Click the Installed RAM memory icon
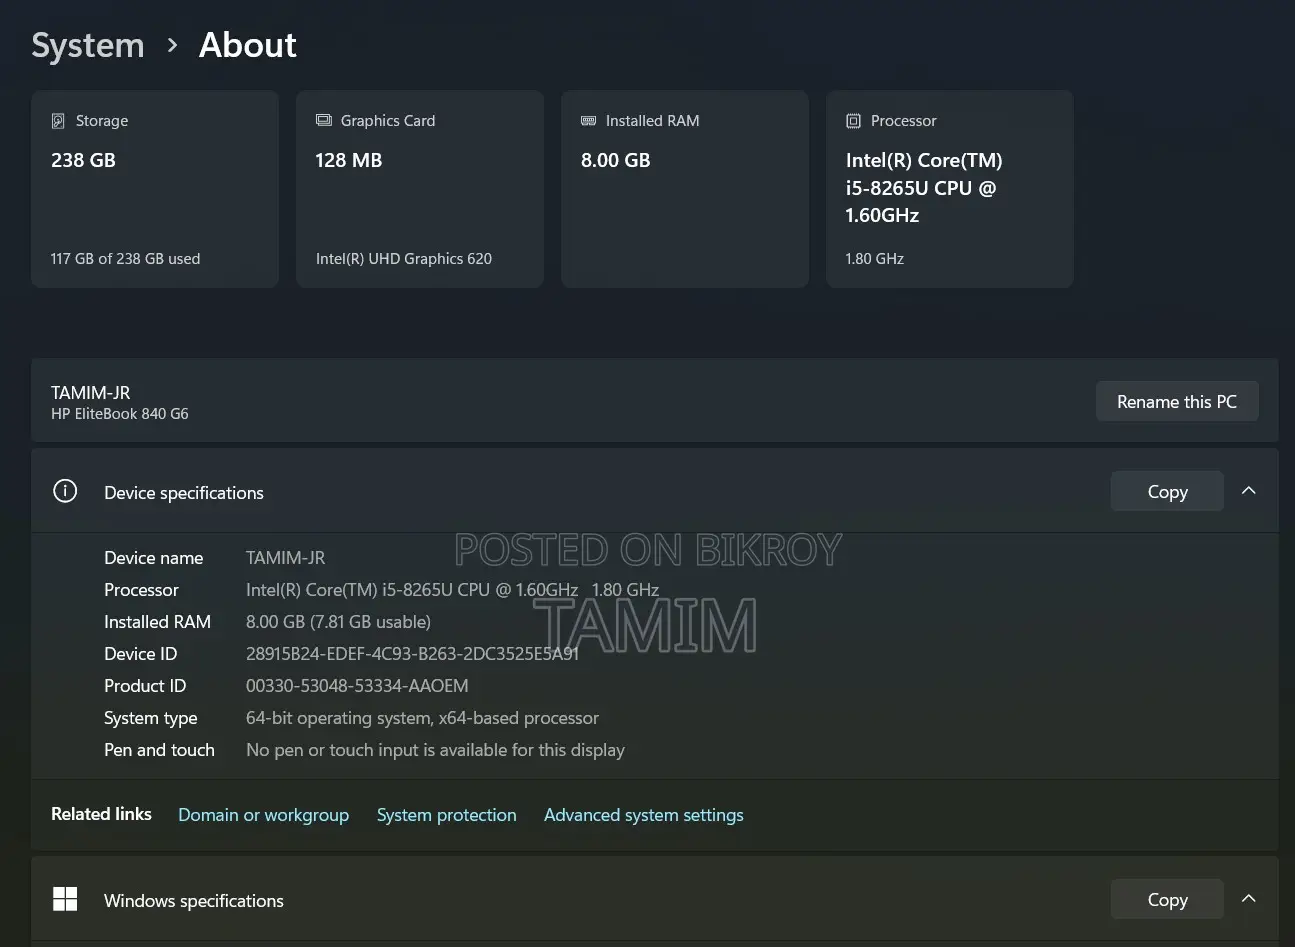 (x=589, y=120)
